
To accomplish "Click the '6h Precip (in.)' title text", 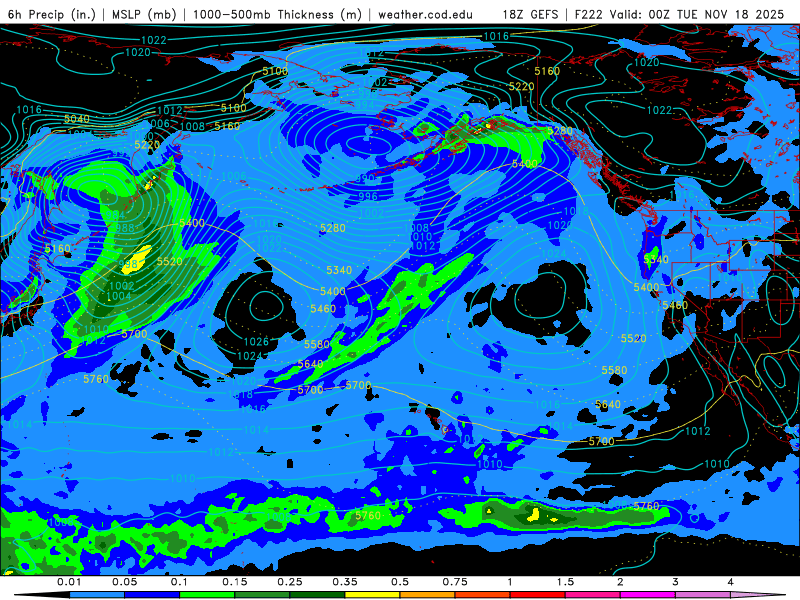I will 52,14.
